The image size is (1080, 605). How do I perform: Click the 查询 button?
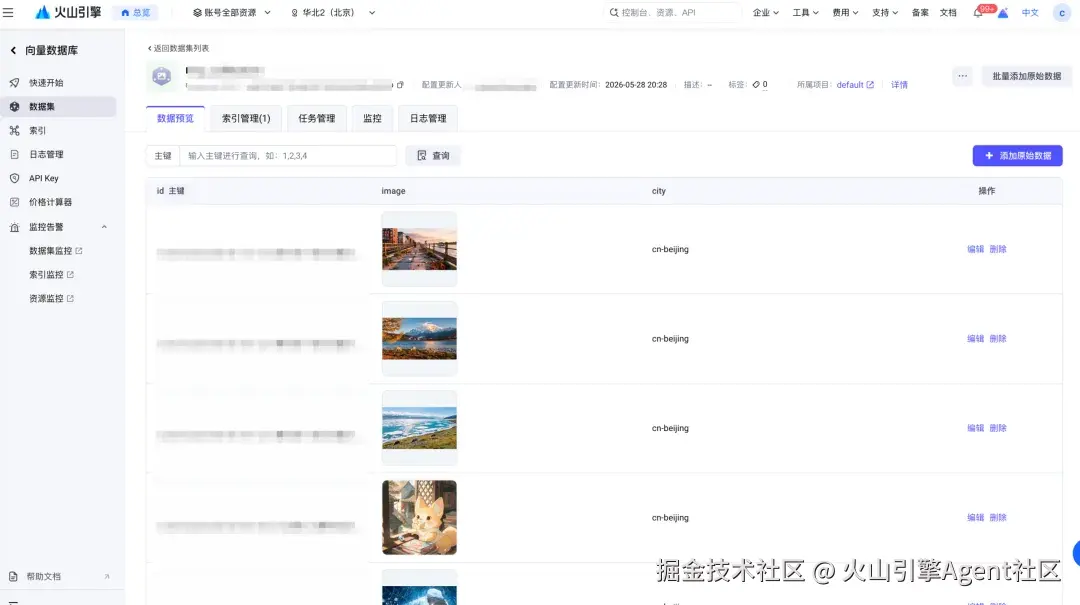433,156
